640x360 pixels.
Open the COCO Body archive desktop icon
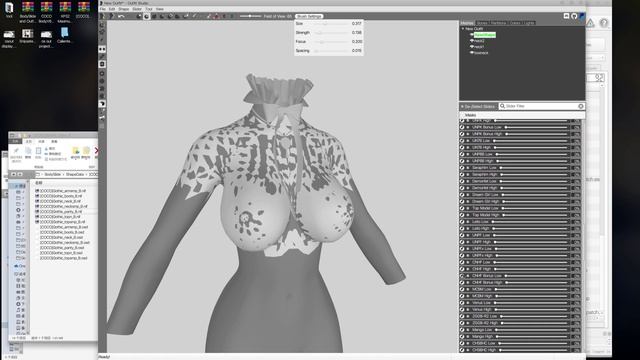click(x=46, y=11)
